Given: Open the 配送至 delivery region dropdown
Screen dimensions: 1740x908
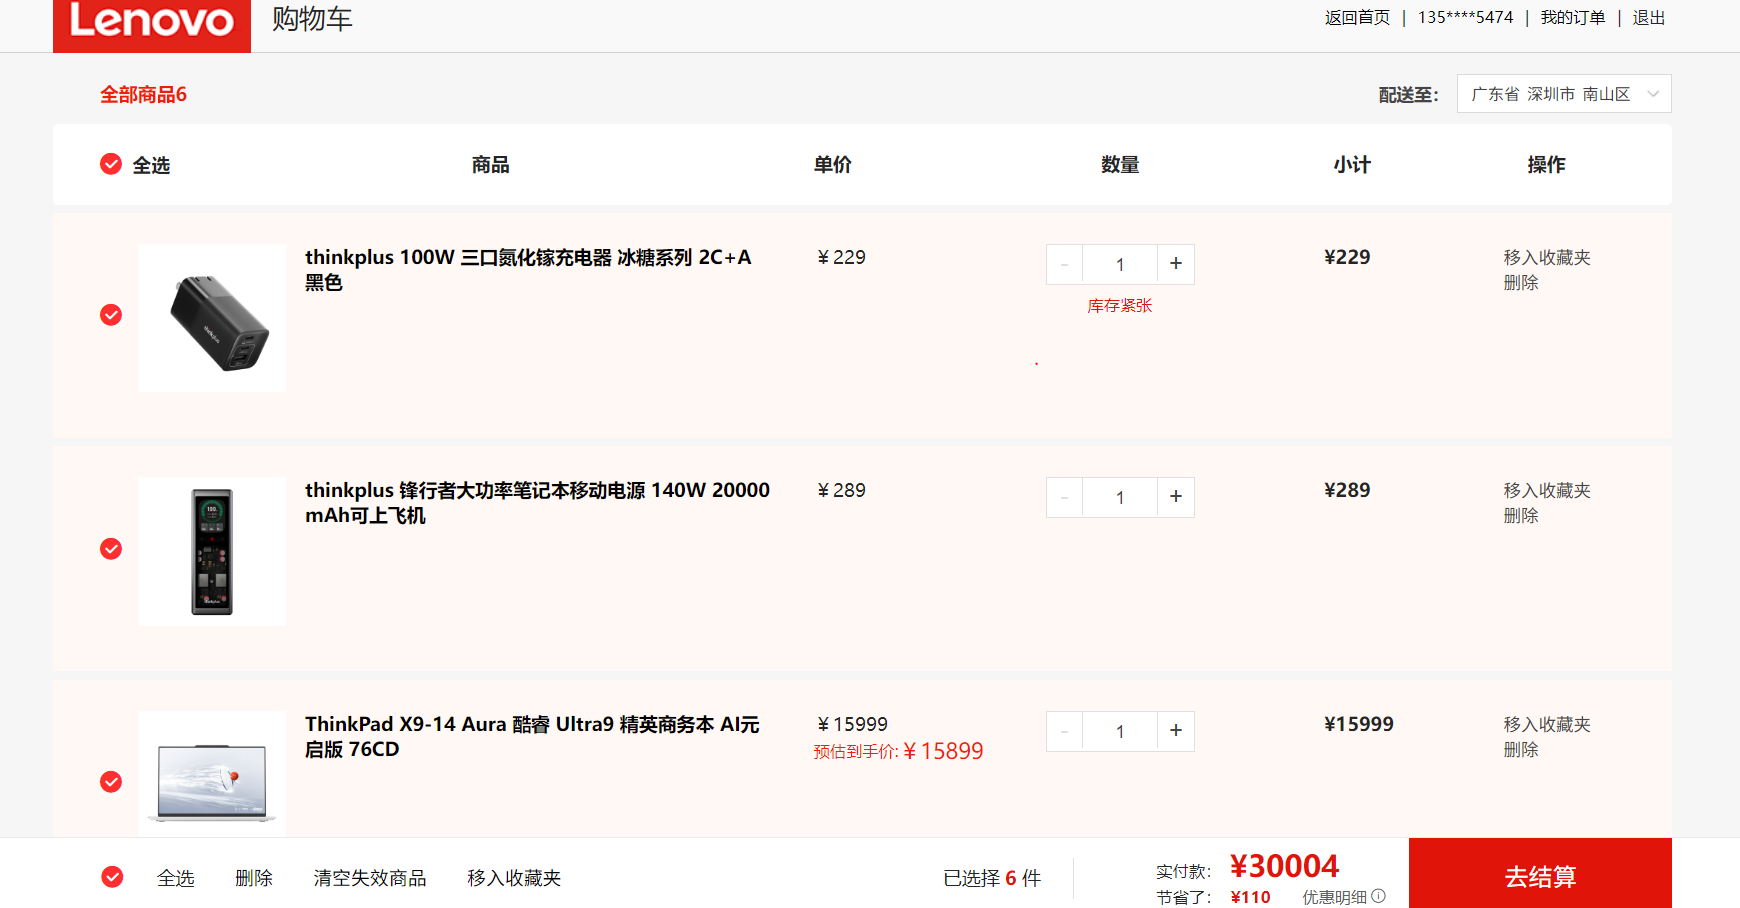Looking at the screenshot, I should [x=1563, y=94].
